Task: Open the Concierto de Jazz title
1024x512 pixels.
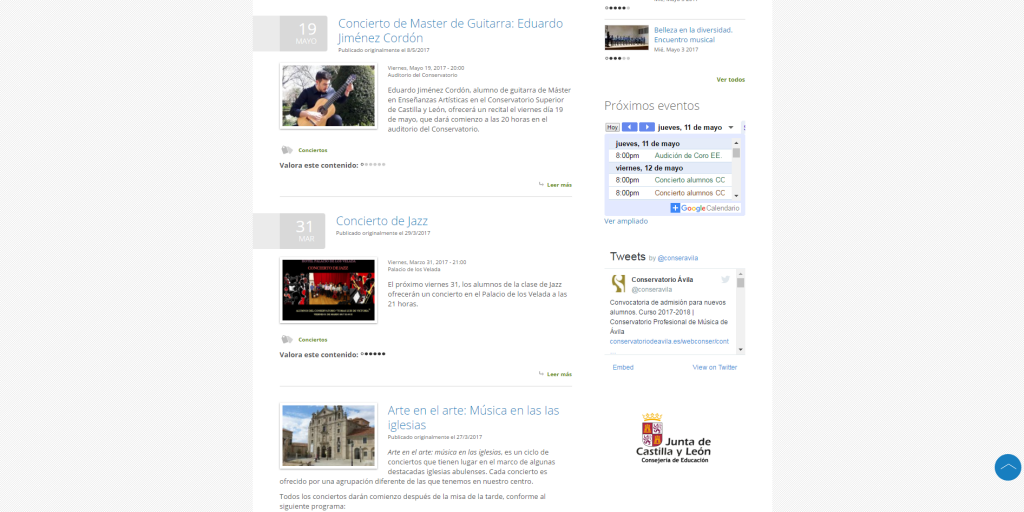Action: pyautogui.click(x=381, y=221)
